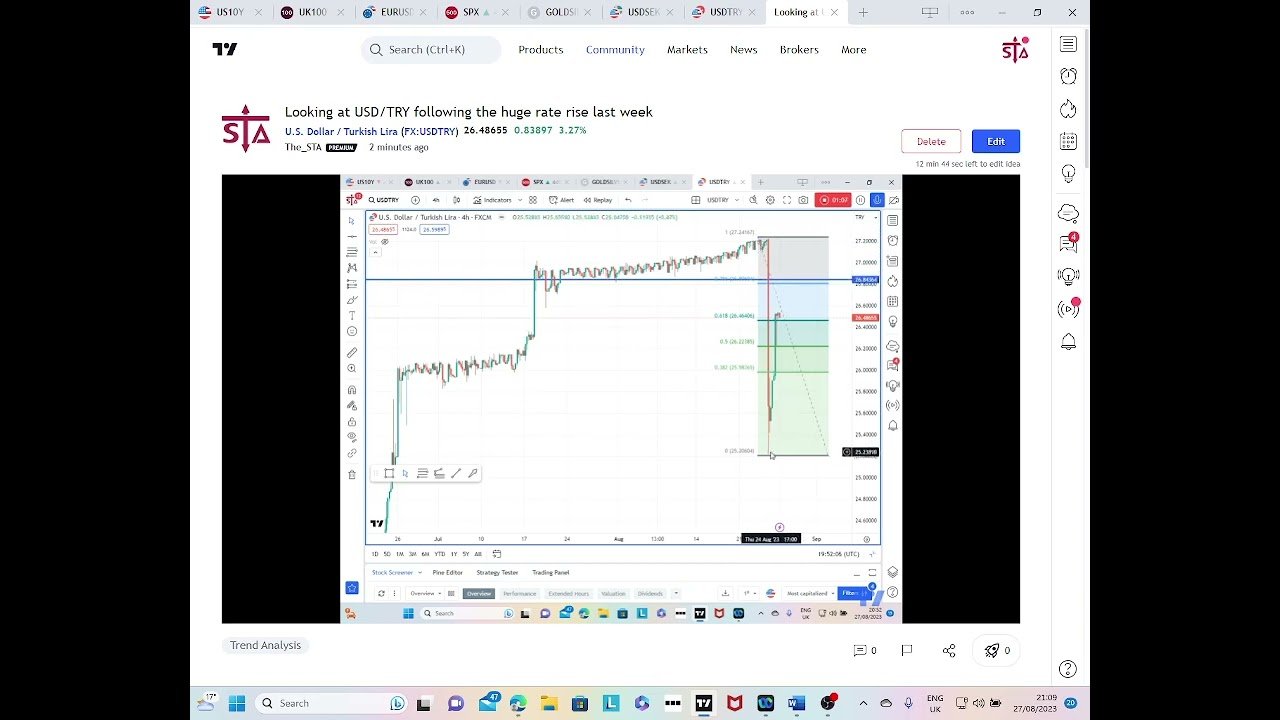Expand the More menu
Image resolution: width=1280 pixels, height=720 pixels.
click(854, 49)
